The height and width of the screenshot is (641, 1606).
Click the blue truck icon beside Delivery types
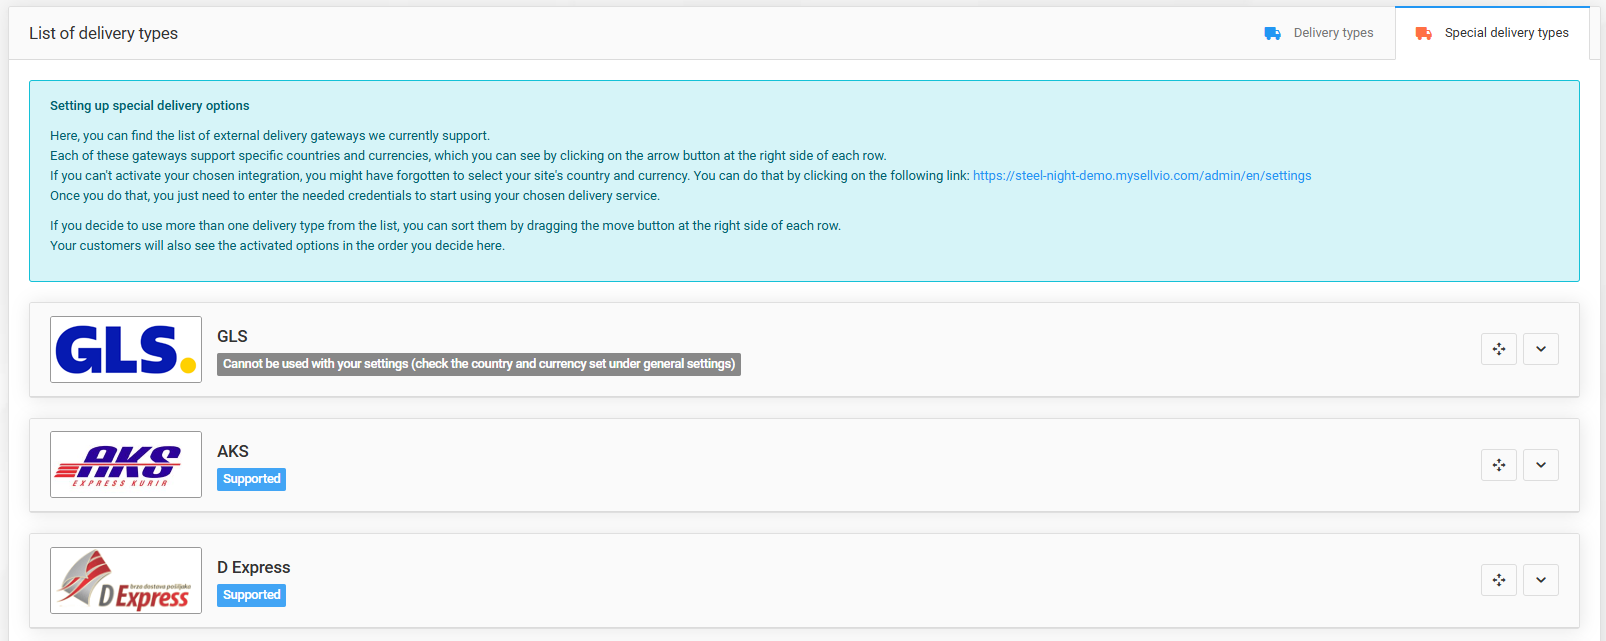click(1272, 33)
